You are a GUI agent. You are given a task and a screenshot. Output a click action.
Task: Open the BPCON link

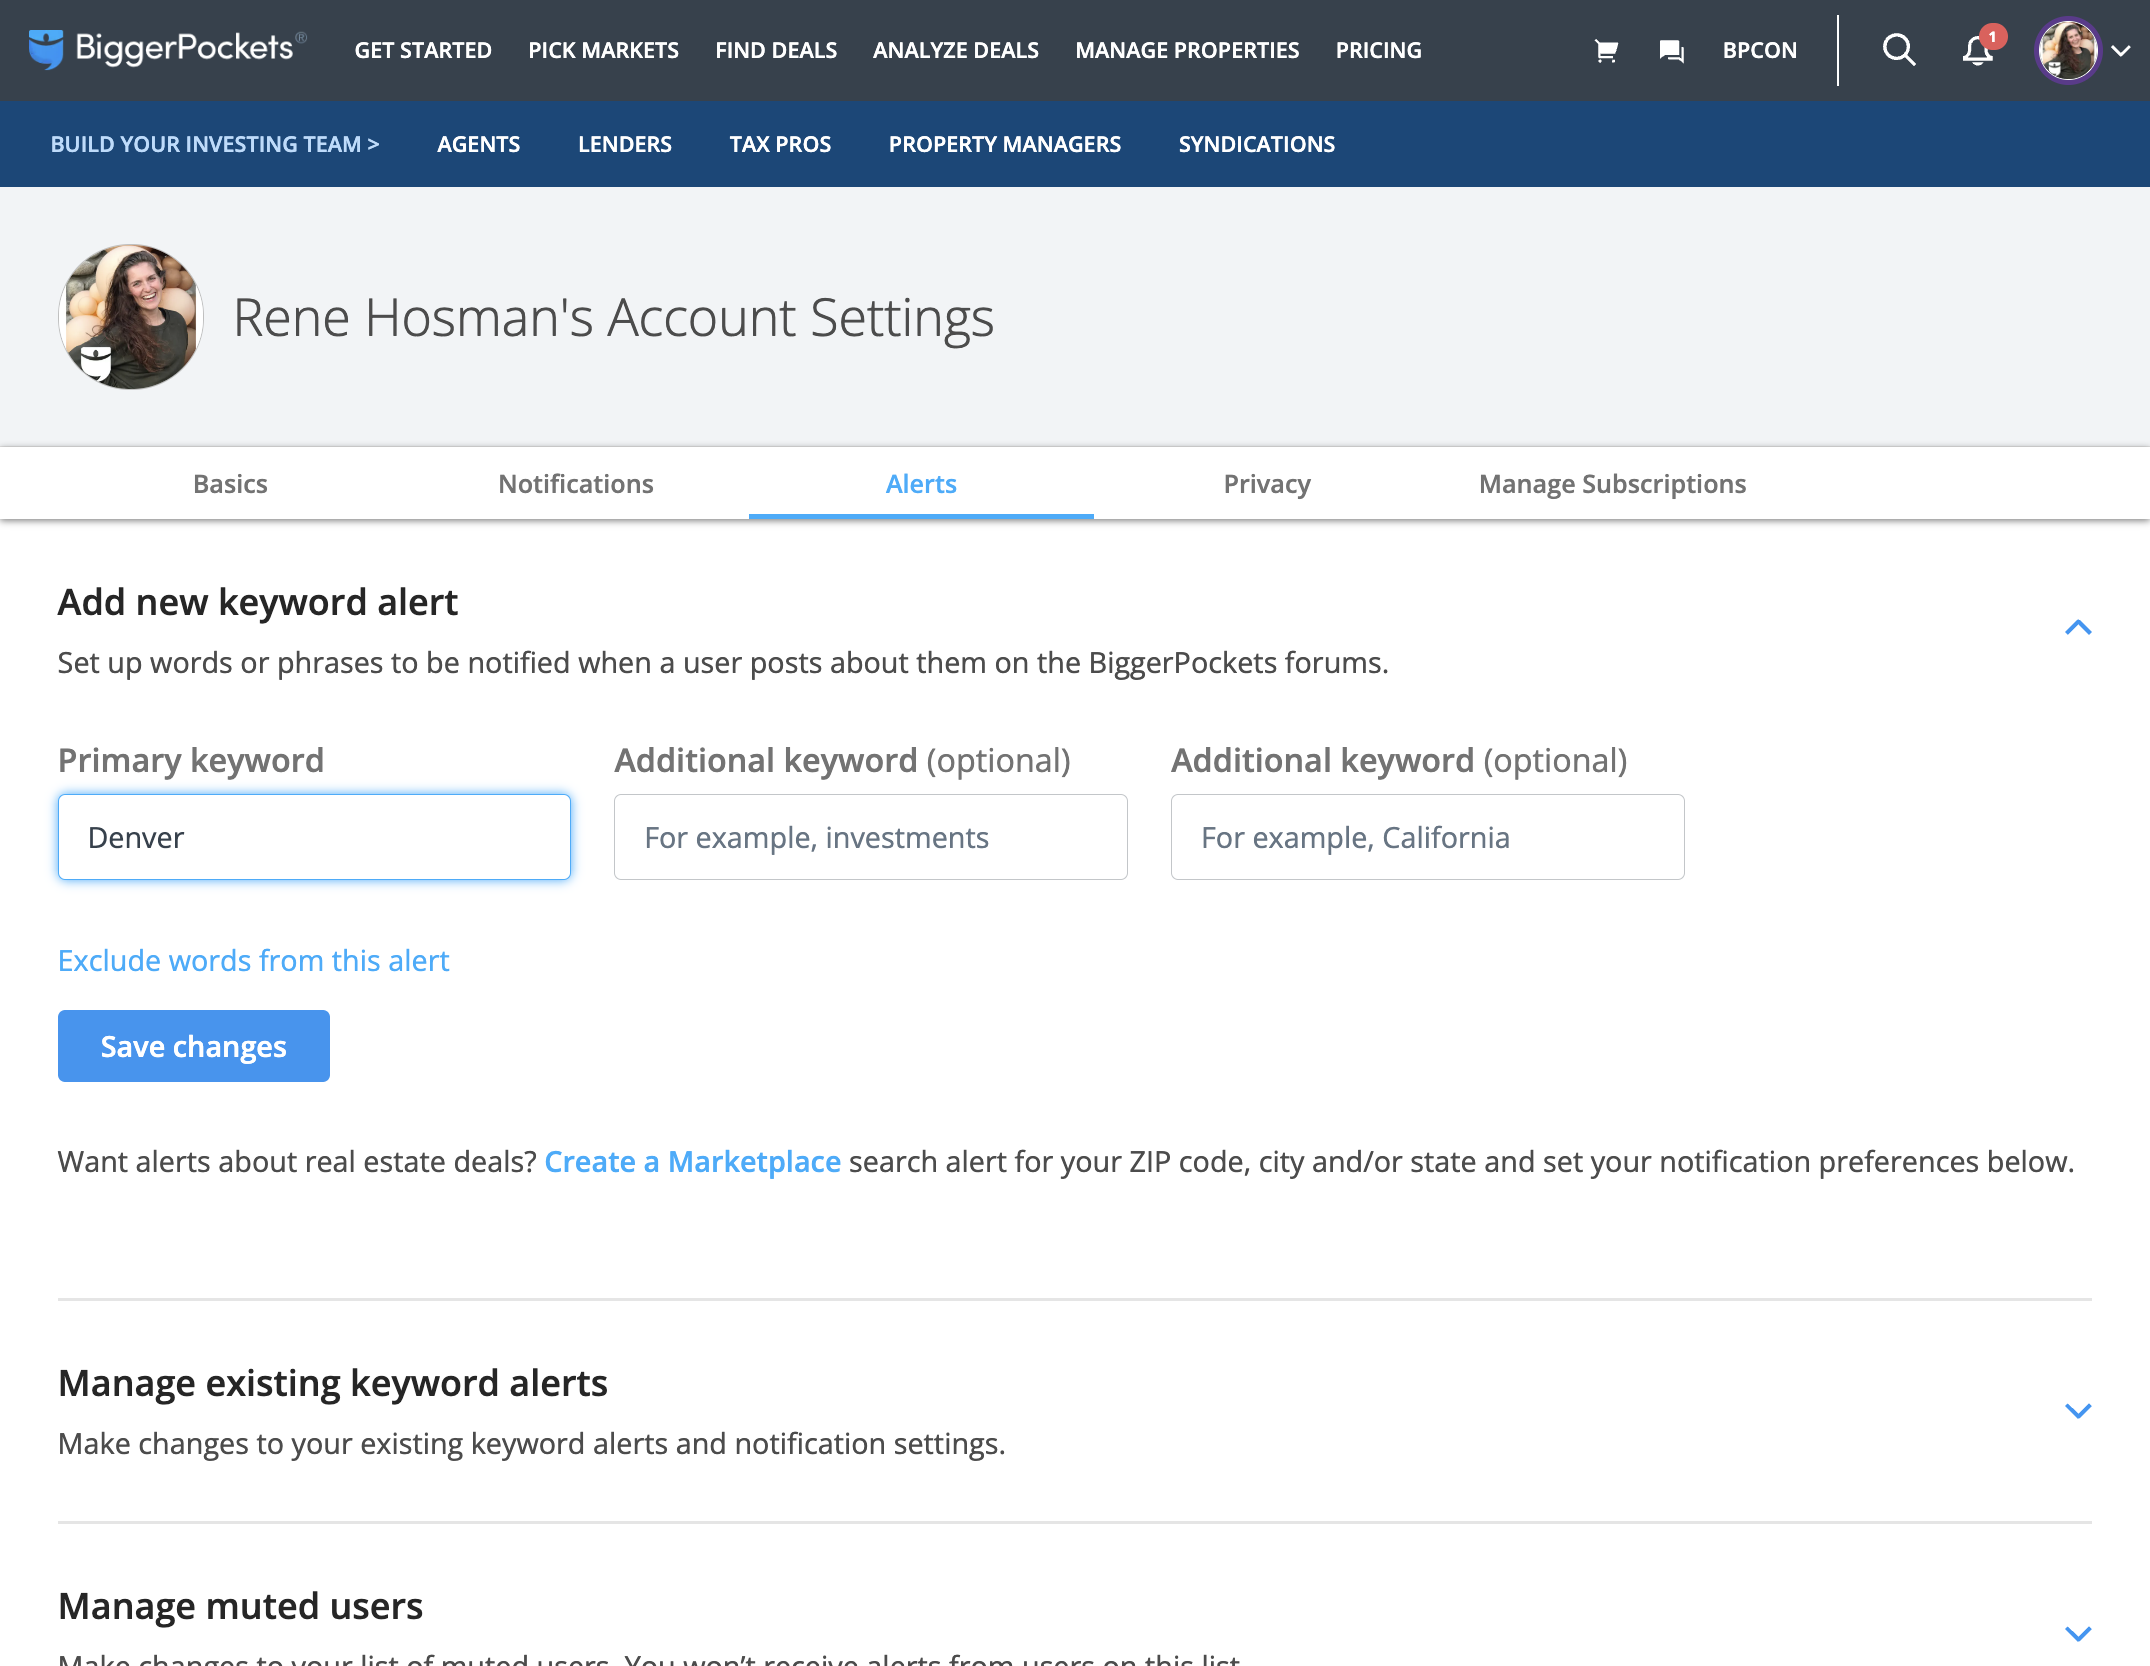[1759, 50]
